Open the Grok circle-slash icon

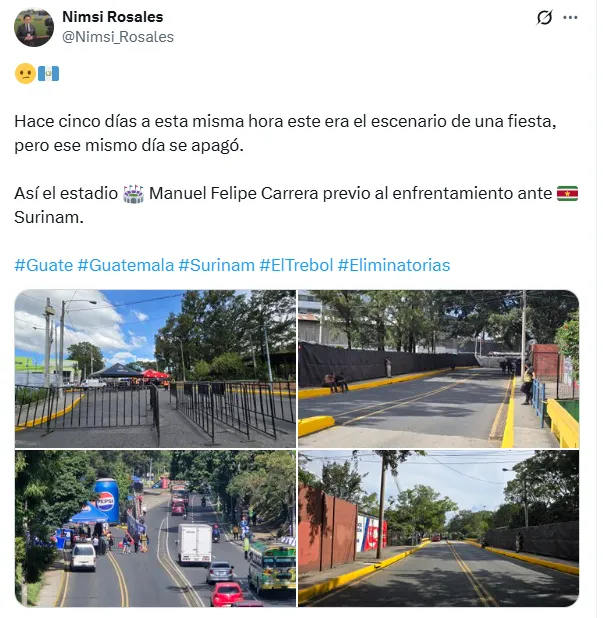click(544, 17)
